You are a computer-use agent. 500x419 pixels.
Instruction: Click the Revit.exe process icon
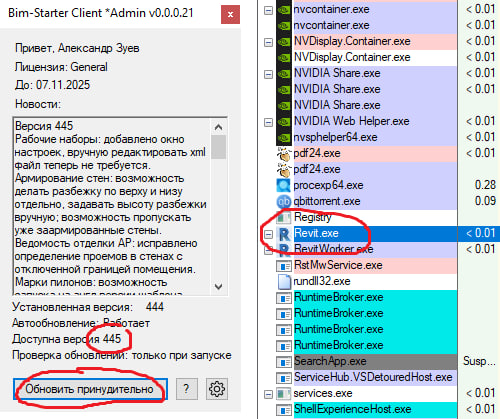284,234
